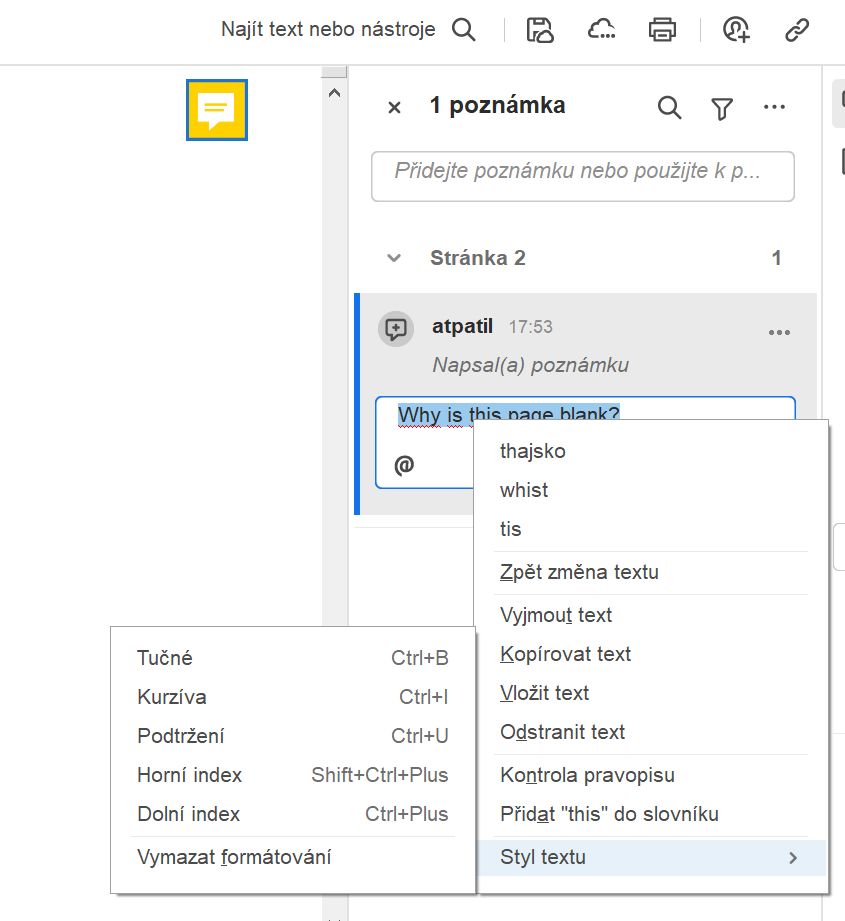Click the cloud download icon
The height and width of the screenshot is (921, 845).
[601, 31]
